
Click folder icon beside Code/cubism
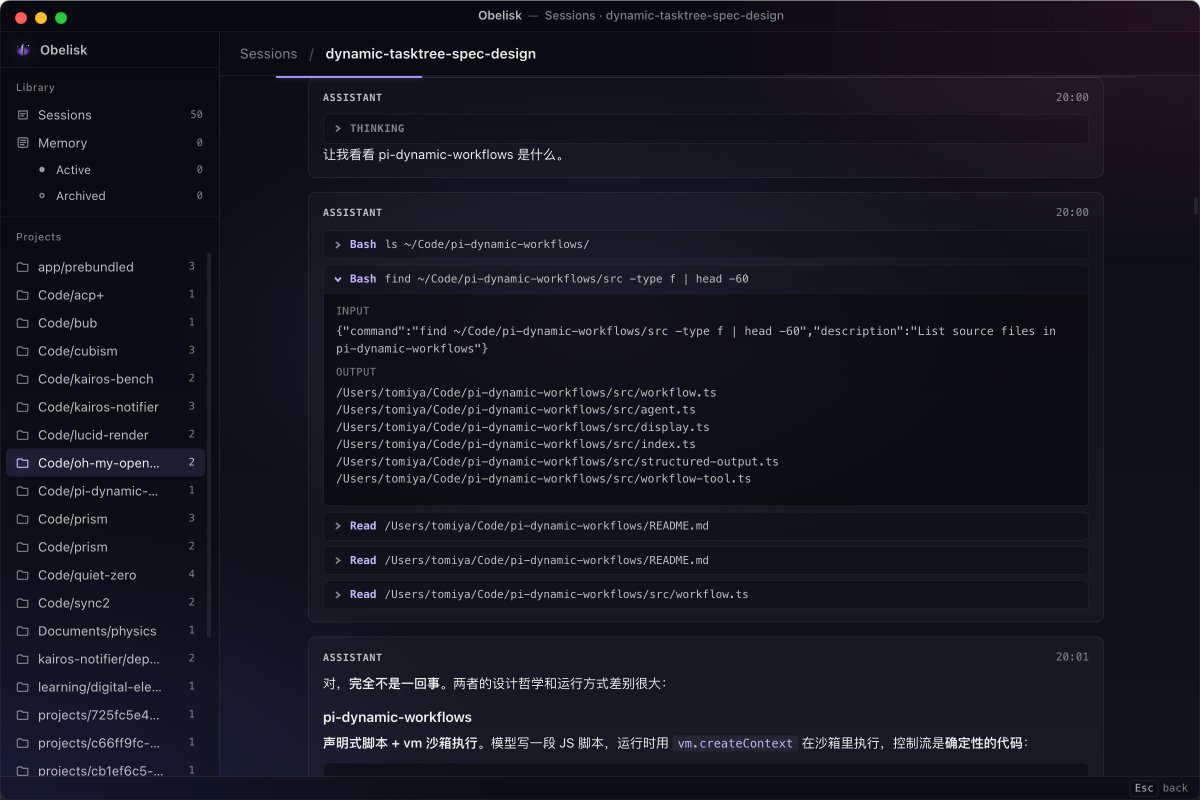tap(23, 351)
